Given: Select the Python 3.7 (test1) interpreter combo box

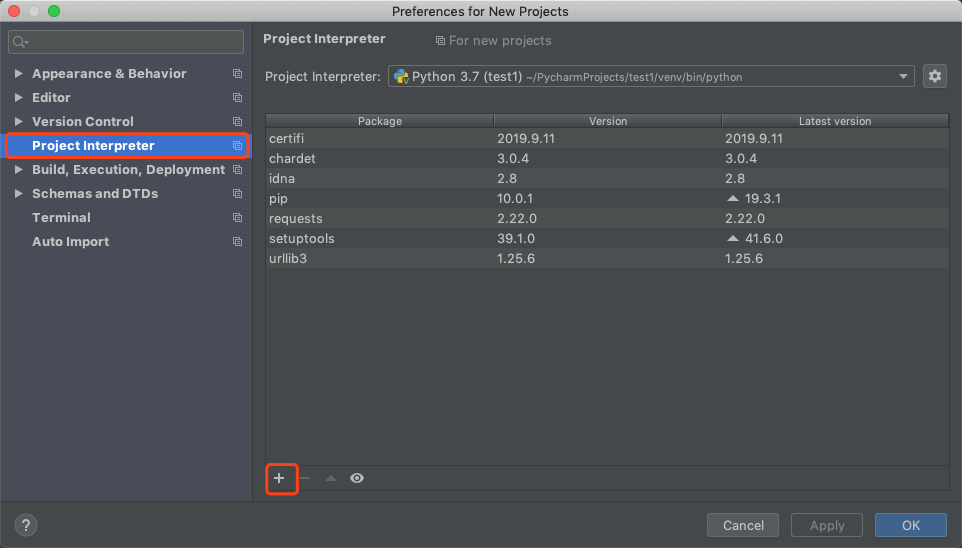Looking at the screenshot, I should [651, 77].
